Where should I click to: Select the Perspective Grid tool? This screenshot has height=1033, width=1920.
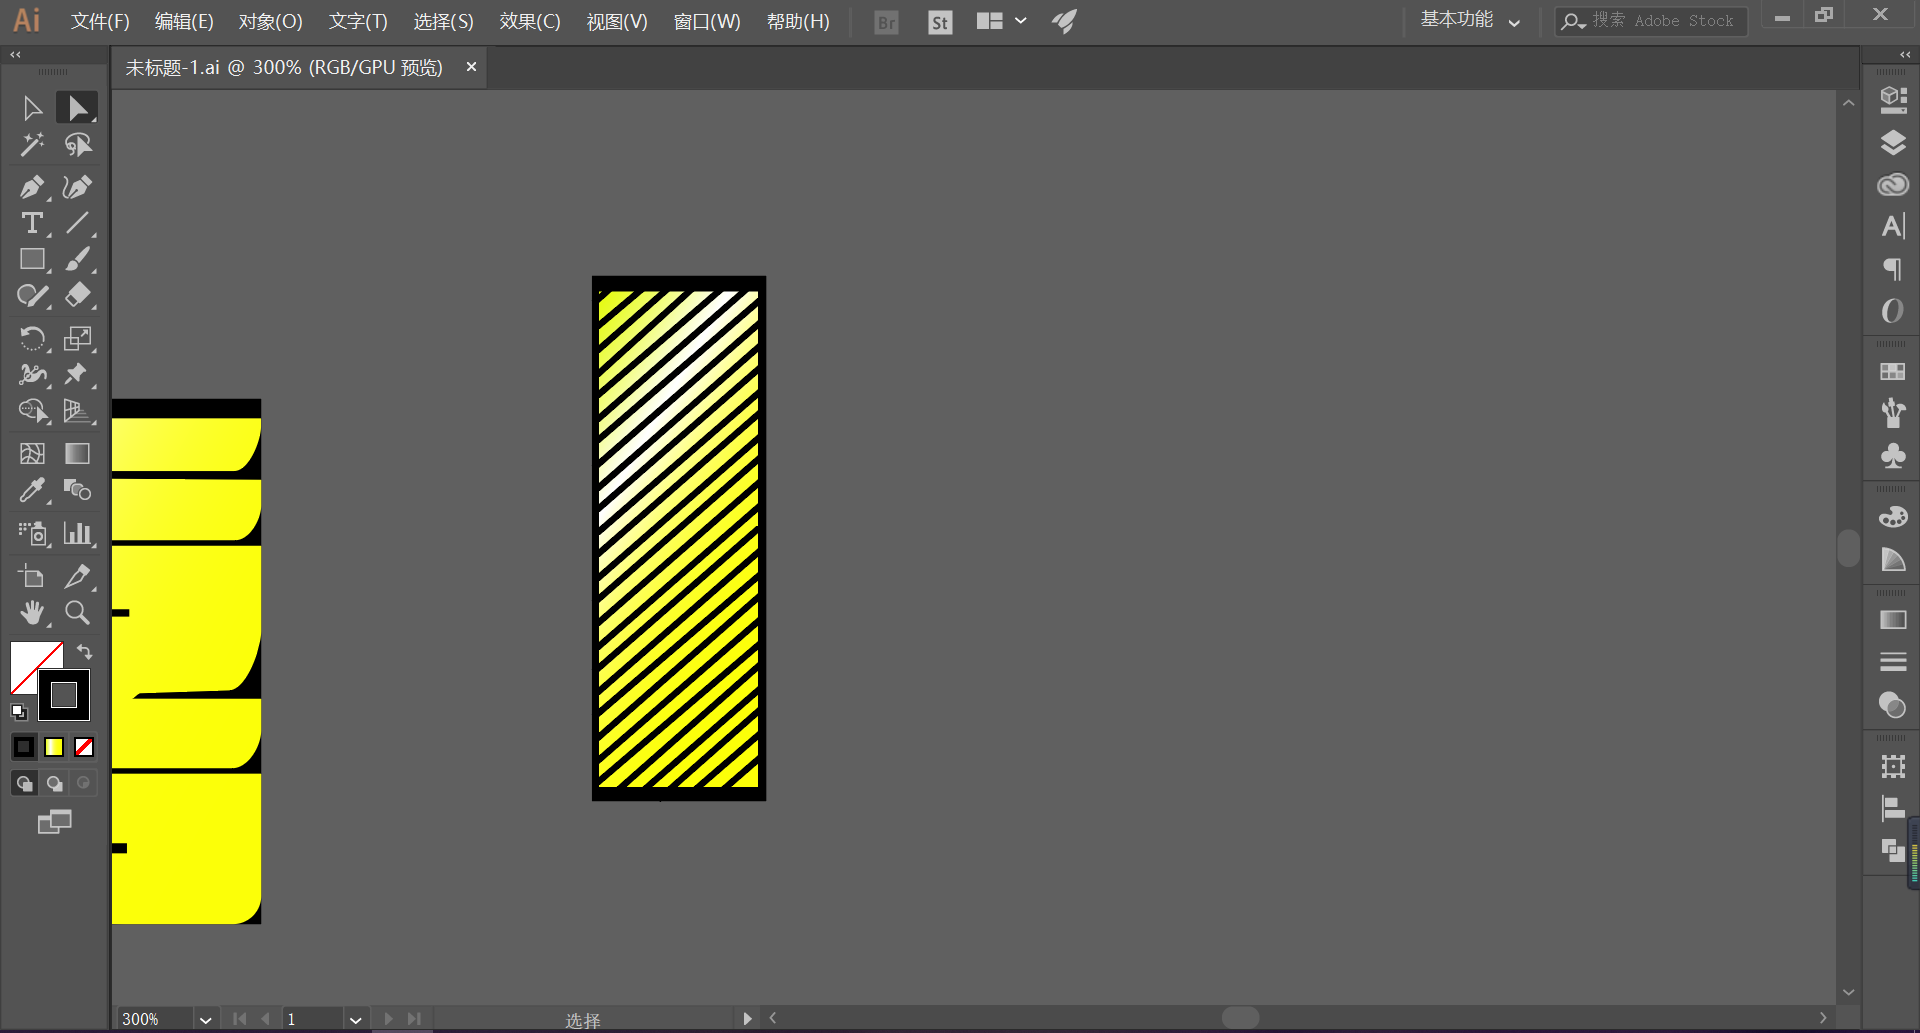click(77, 411)
